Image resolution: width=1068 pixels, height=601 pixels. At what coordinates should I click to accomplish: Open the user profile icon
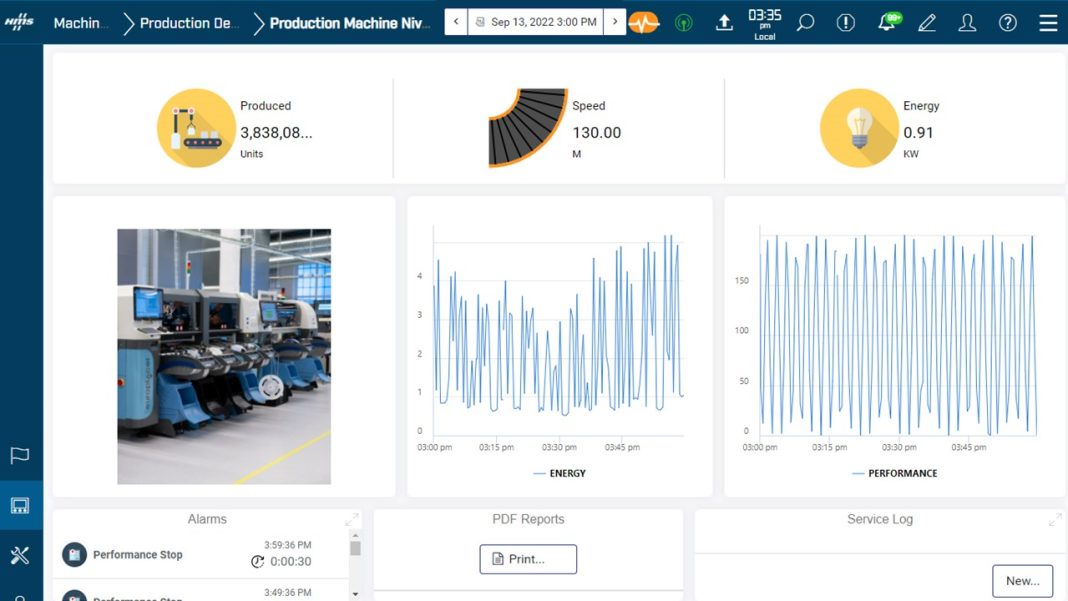point(967,22)
